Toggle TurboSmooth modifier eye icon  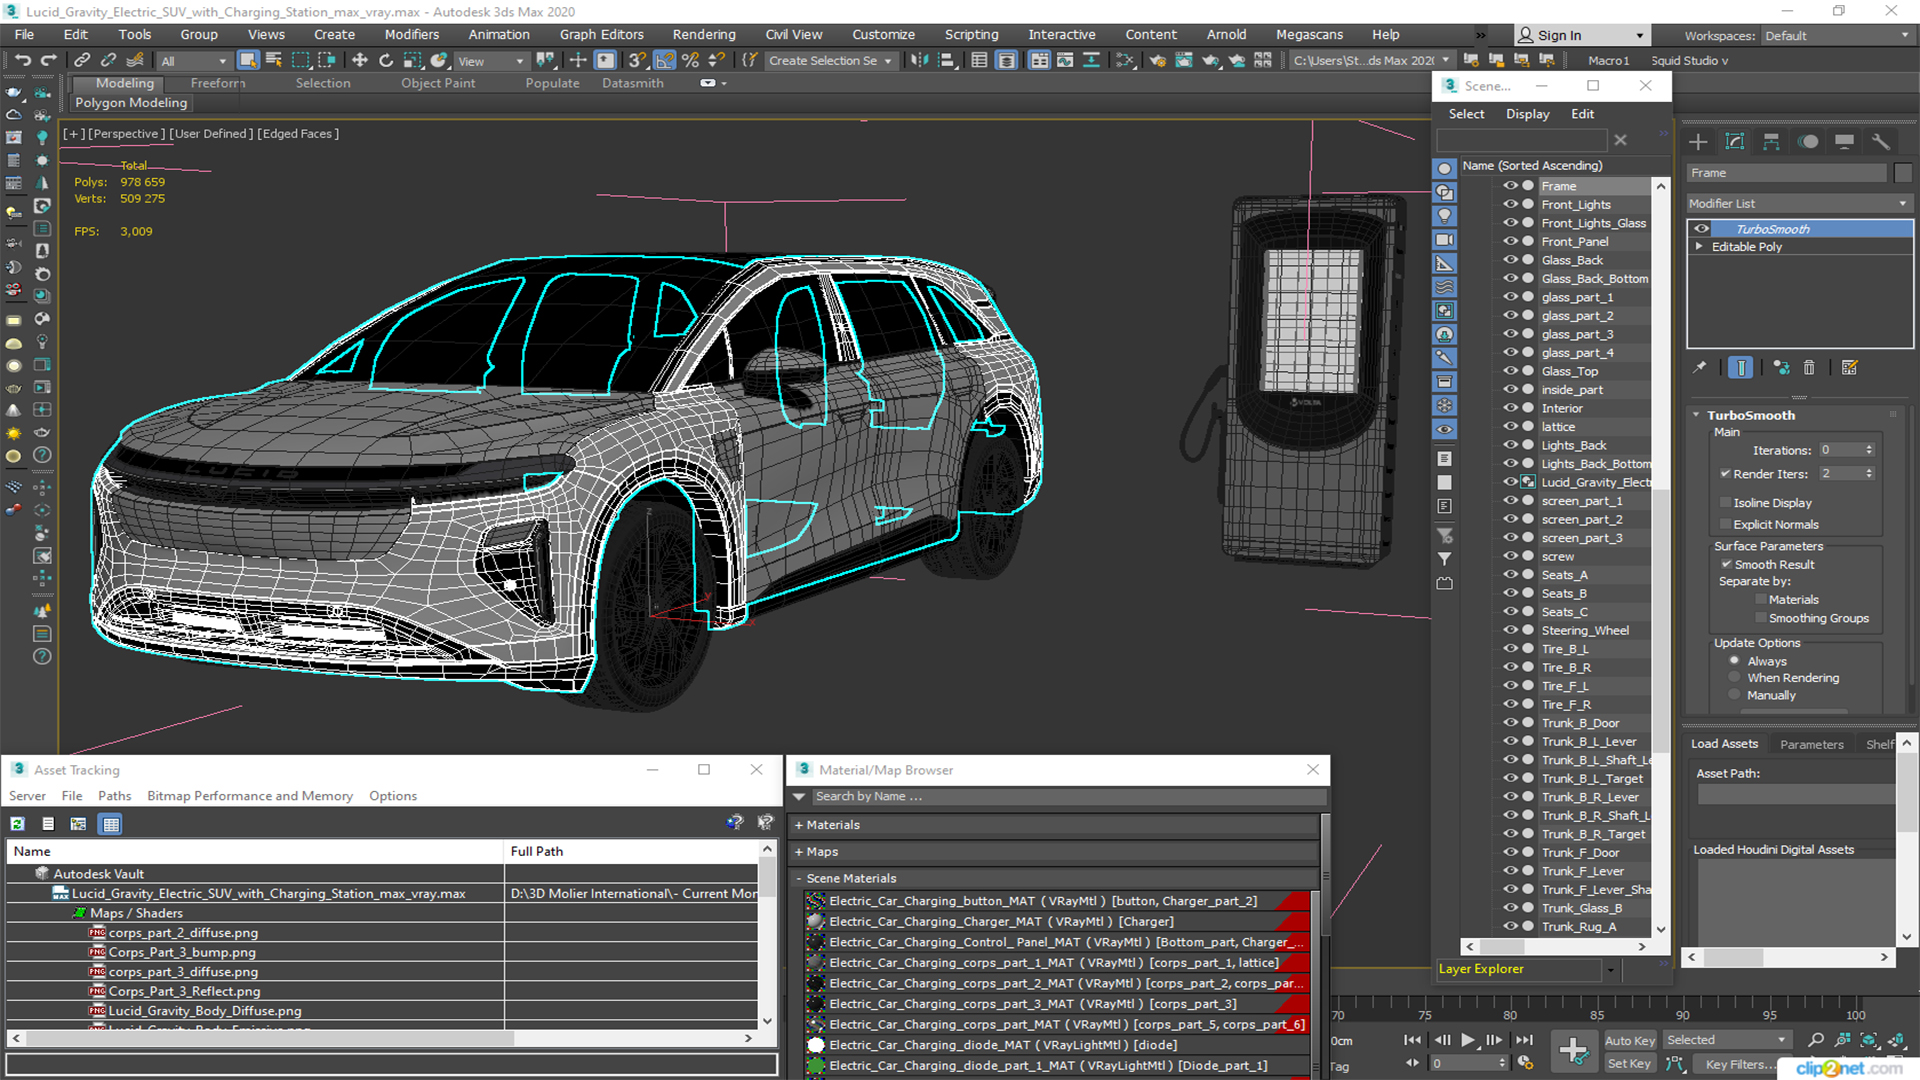tap(1701, 229)
